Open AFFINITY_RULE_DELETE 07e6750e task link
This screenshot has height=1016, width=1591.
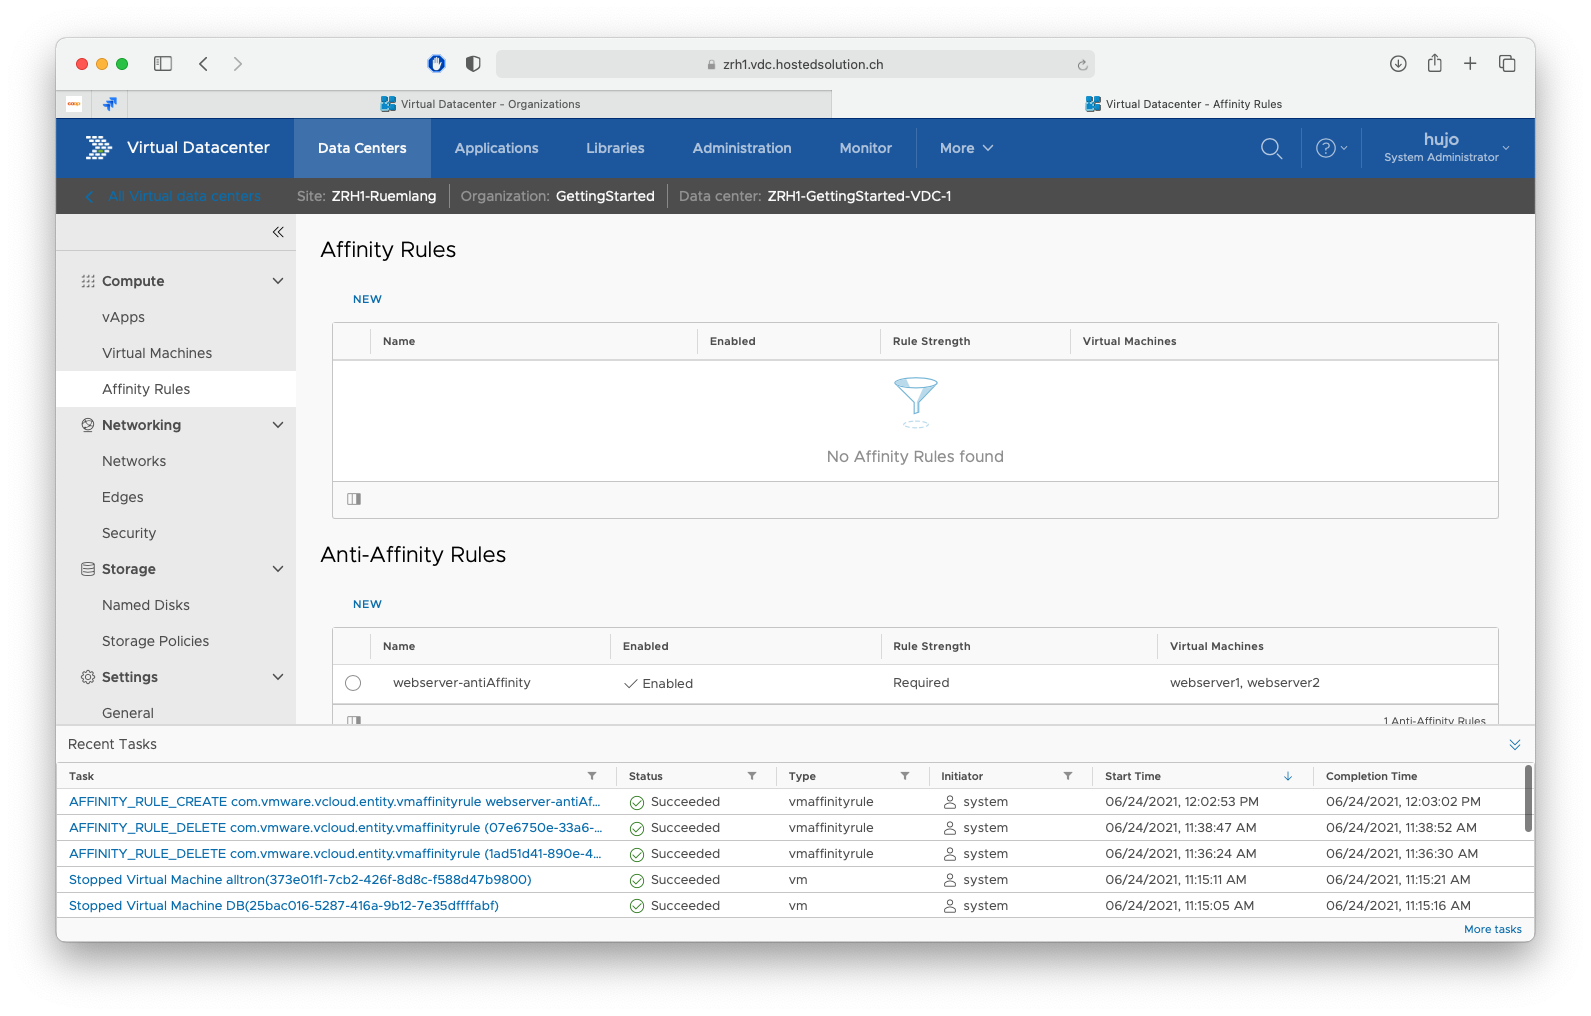(335, 828)
